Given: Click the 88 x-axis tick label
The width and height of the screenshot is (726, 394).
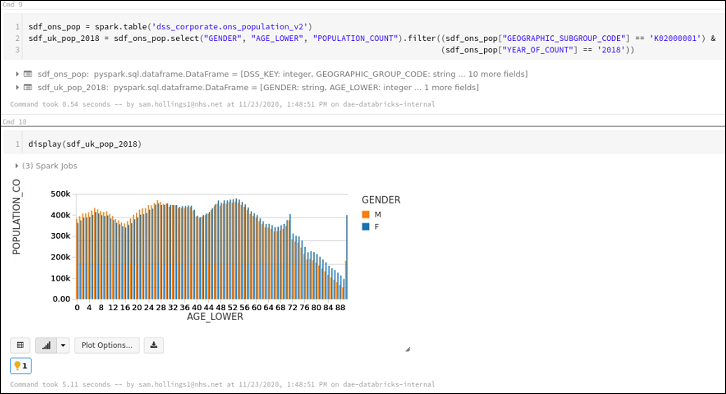Looking at the screenshot, I should (340, 307).
